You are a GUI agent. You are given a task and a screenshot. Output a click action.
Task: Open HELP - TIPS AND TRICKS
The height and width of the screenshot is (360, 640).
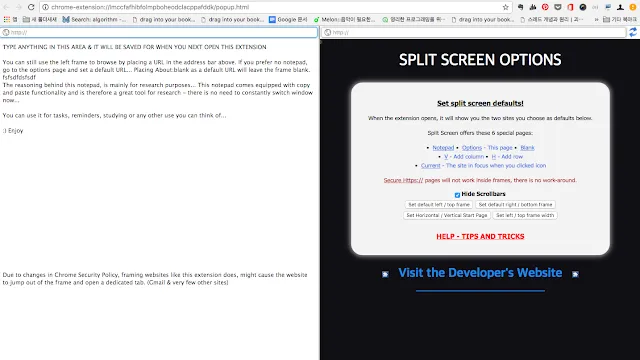pyautogui.click(x=480, y=236)
